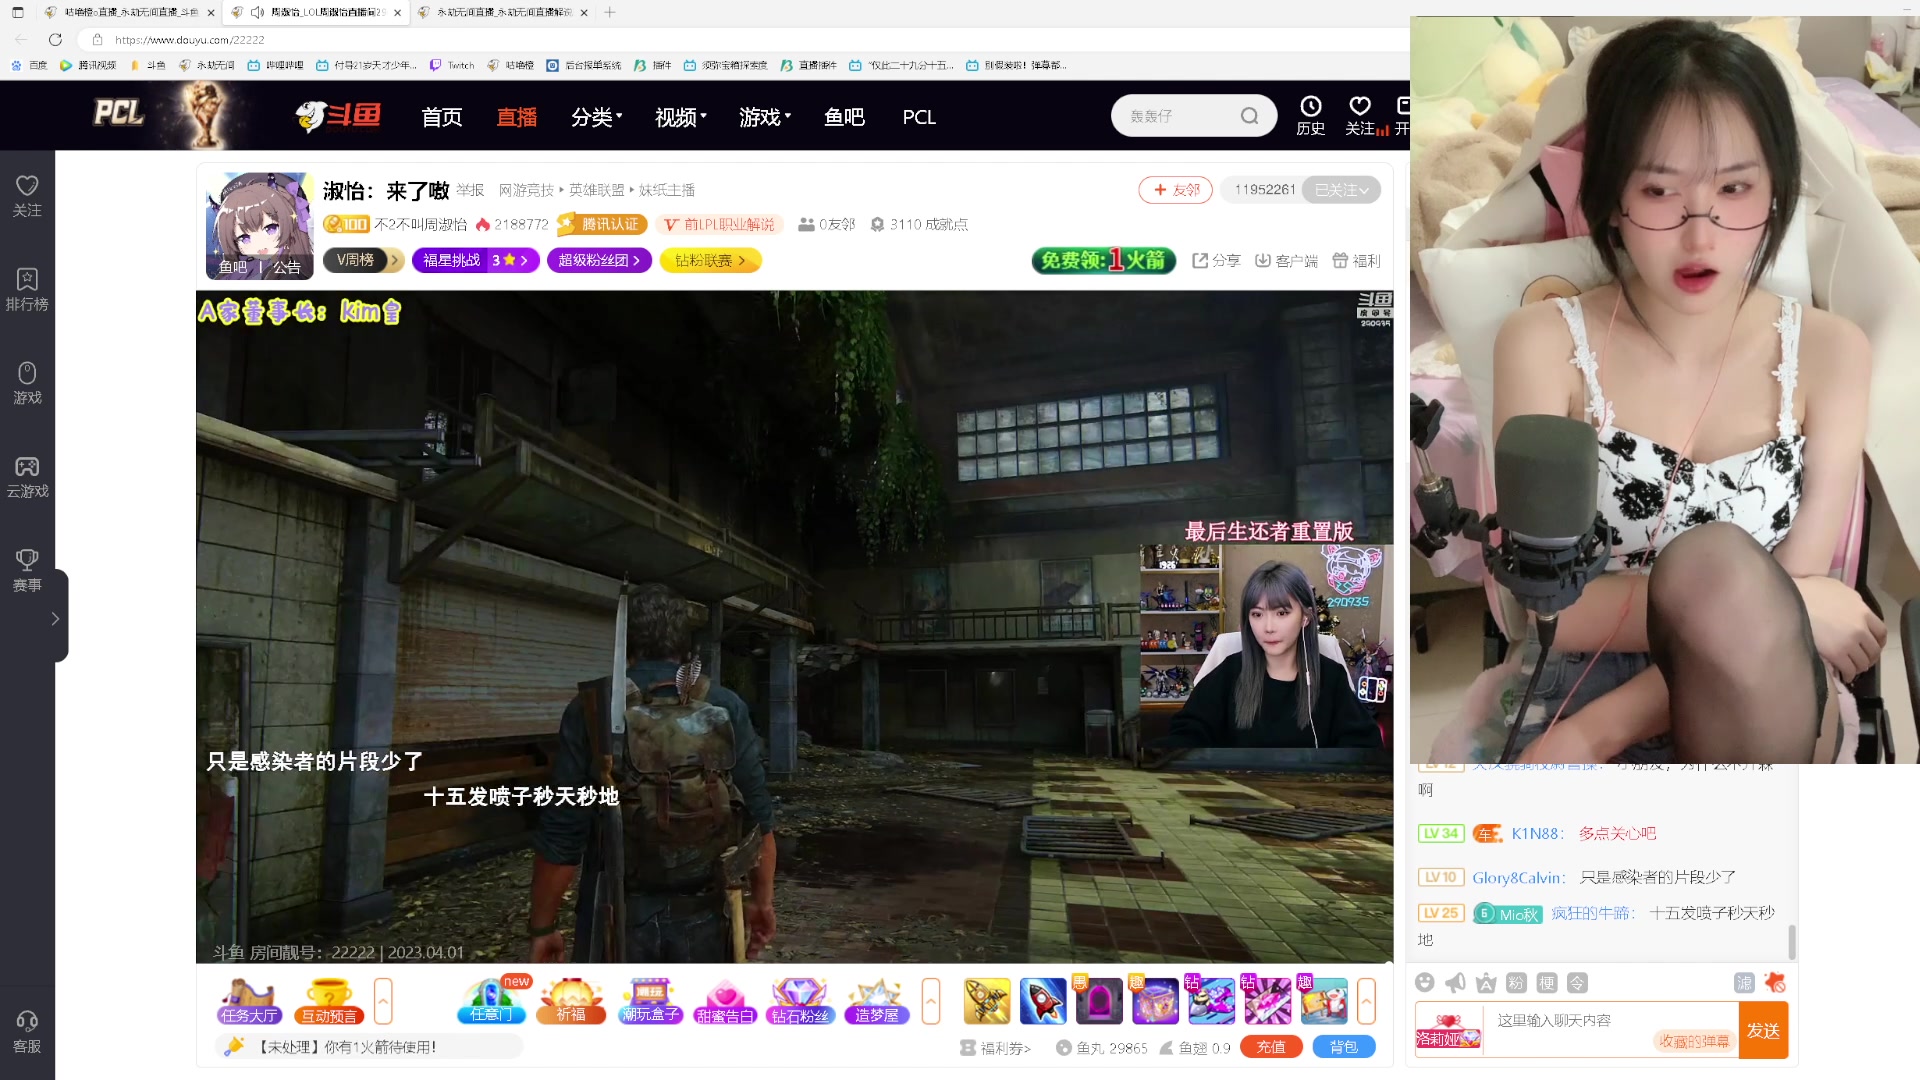Open the 造梦屋 dream house icon

pos(876,1000)
